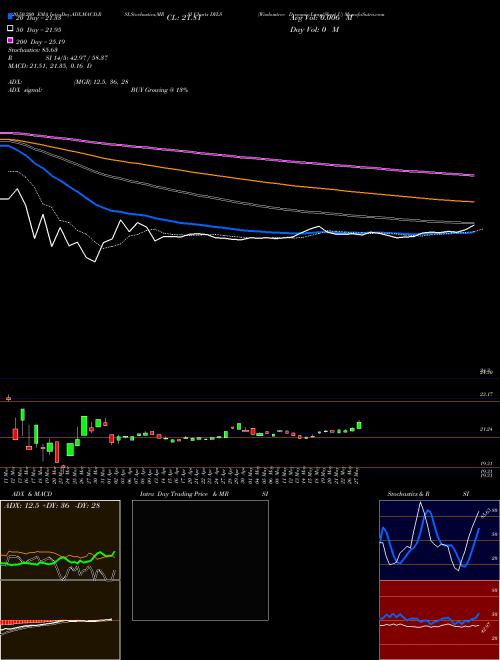
Task: Select the '200 Day = 25.19' legend text
Action: [40, 42]
